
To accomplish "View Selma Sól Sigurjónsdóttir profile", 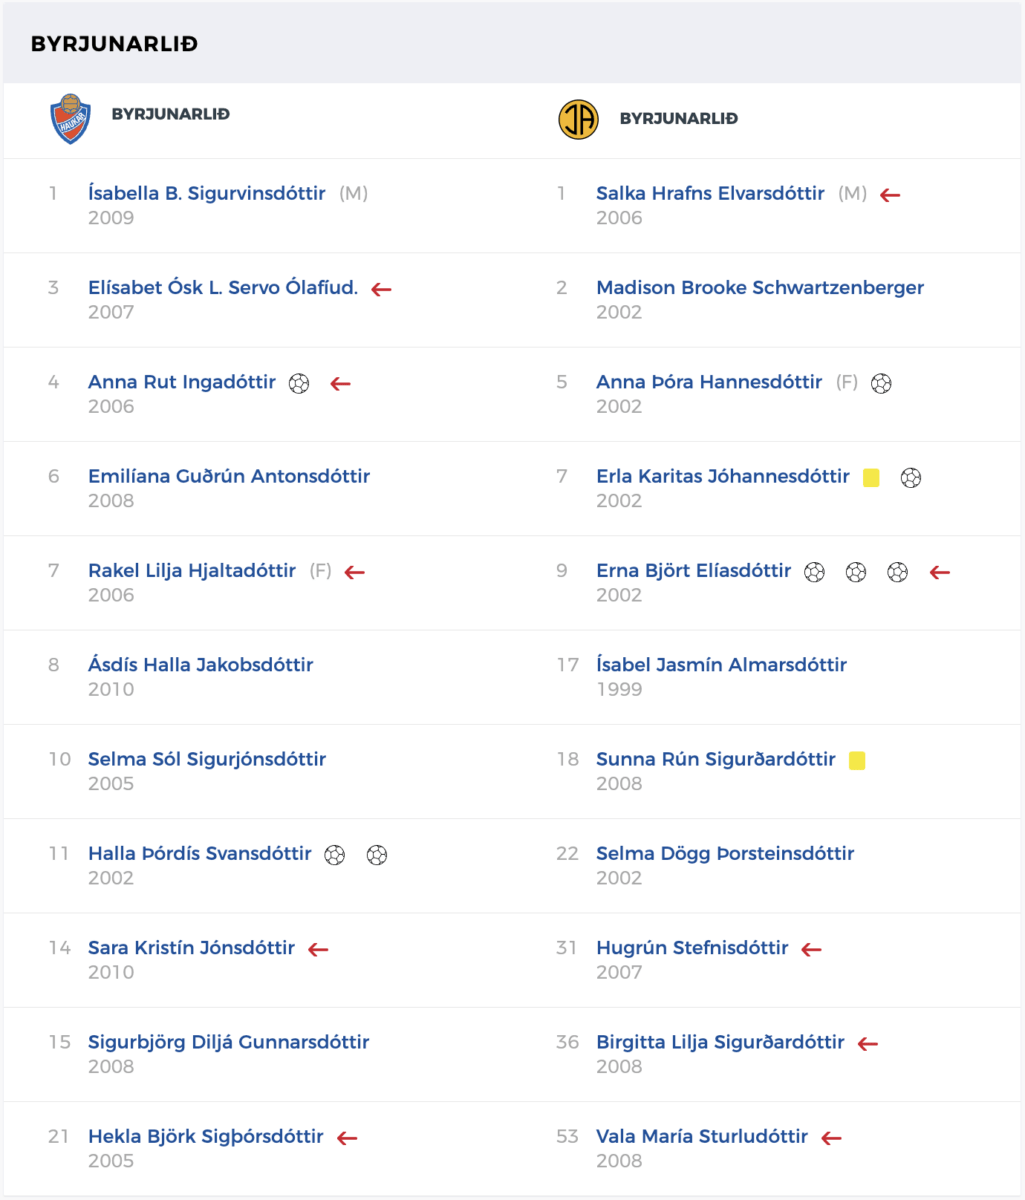I will (207, 760).
